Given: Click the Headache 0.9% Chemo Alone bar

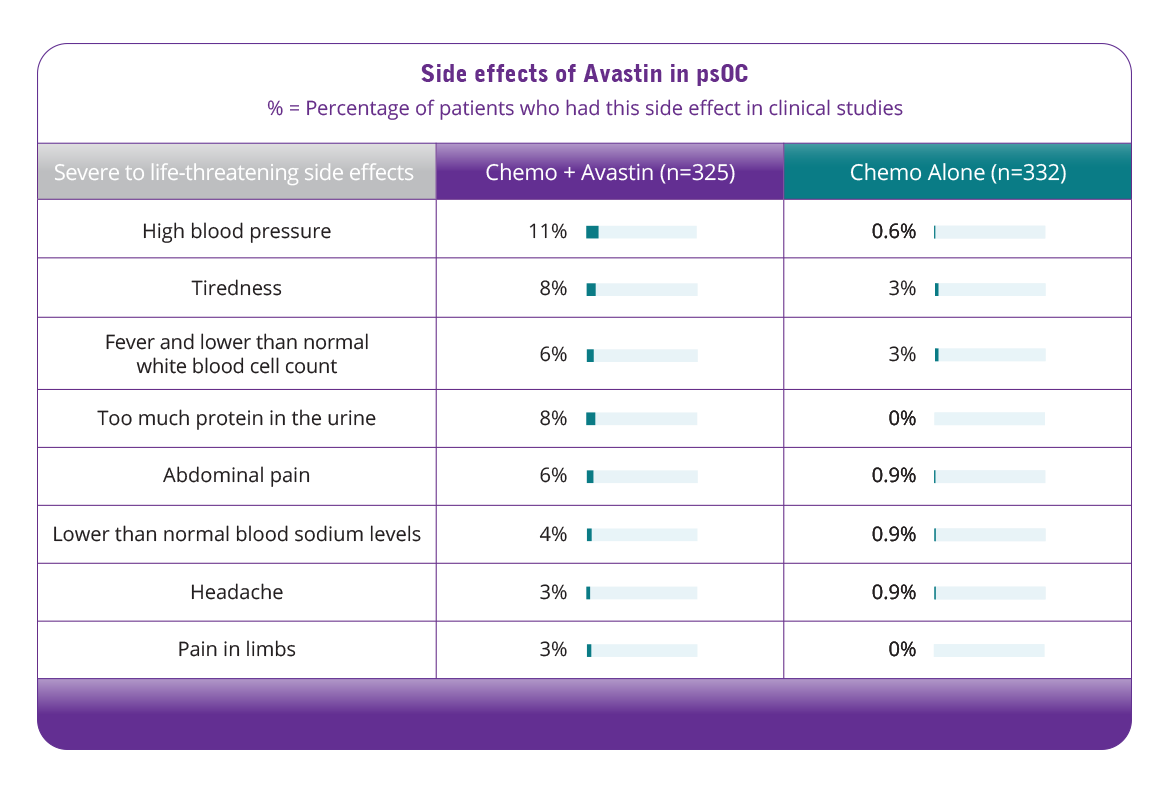Looking at the screenshot, I should (989, 593).
